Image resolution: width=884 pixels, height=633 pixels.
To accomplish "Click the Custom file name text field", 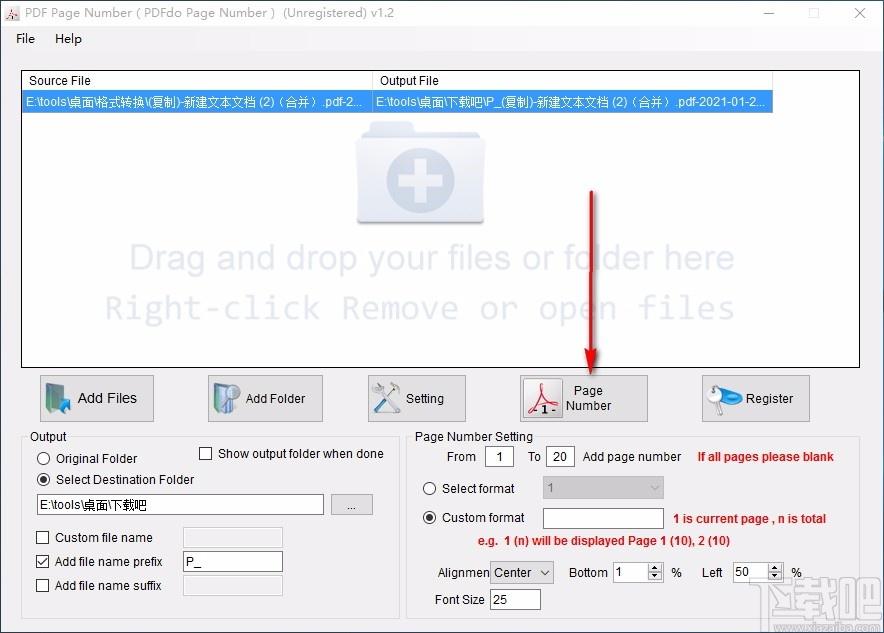I will click(x=233, y=538).
